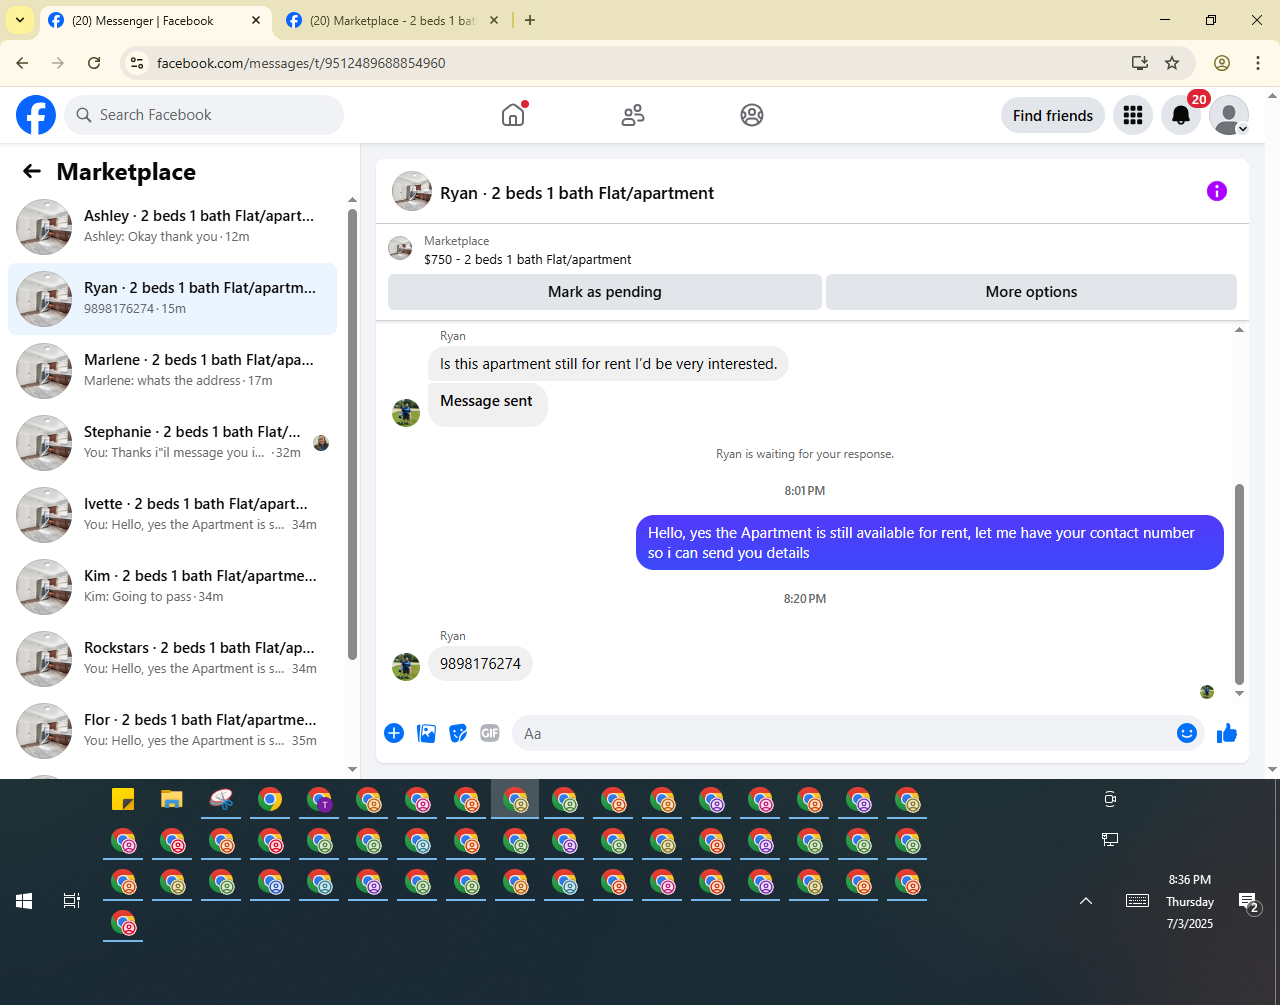Image resolution: width=1280 pixels, height=1005 pixels.
Task: Open Chrome three-dot menu
Action: [1258, 63]
